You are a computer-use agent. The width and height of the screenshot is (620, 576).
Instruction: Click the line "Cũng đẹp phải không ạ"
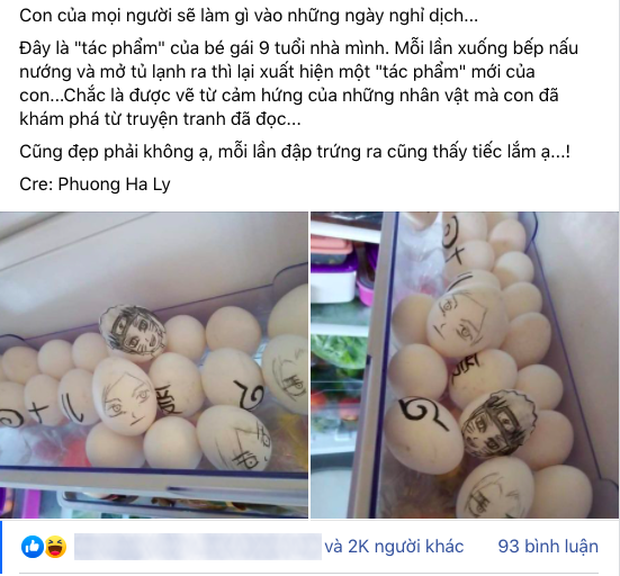[x=295, y=152]
